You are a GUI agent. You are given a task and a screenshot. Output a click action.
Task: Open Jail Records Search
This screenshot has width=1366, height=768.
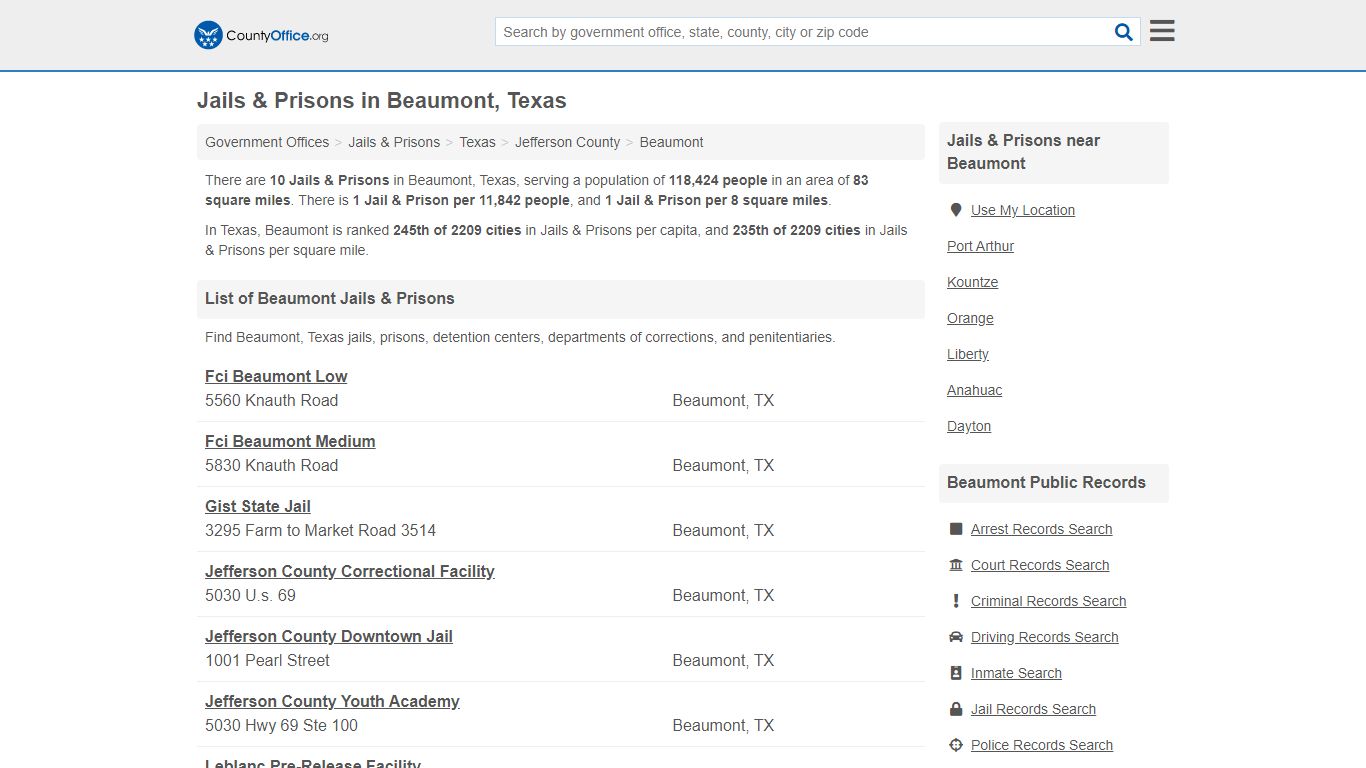[1033, 709]
